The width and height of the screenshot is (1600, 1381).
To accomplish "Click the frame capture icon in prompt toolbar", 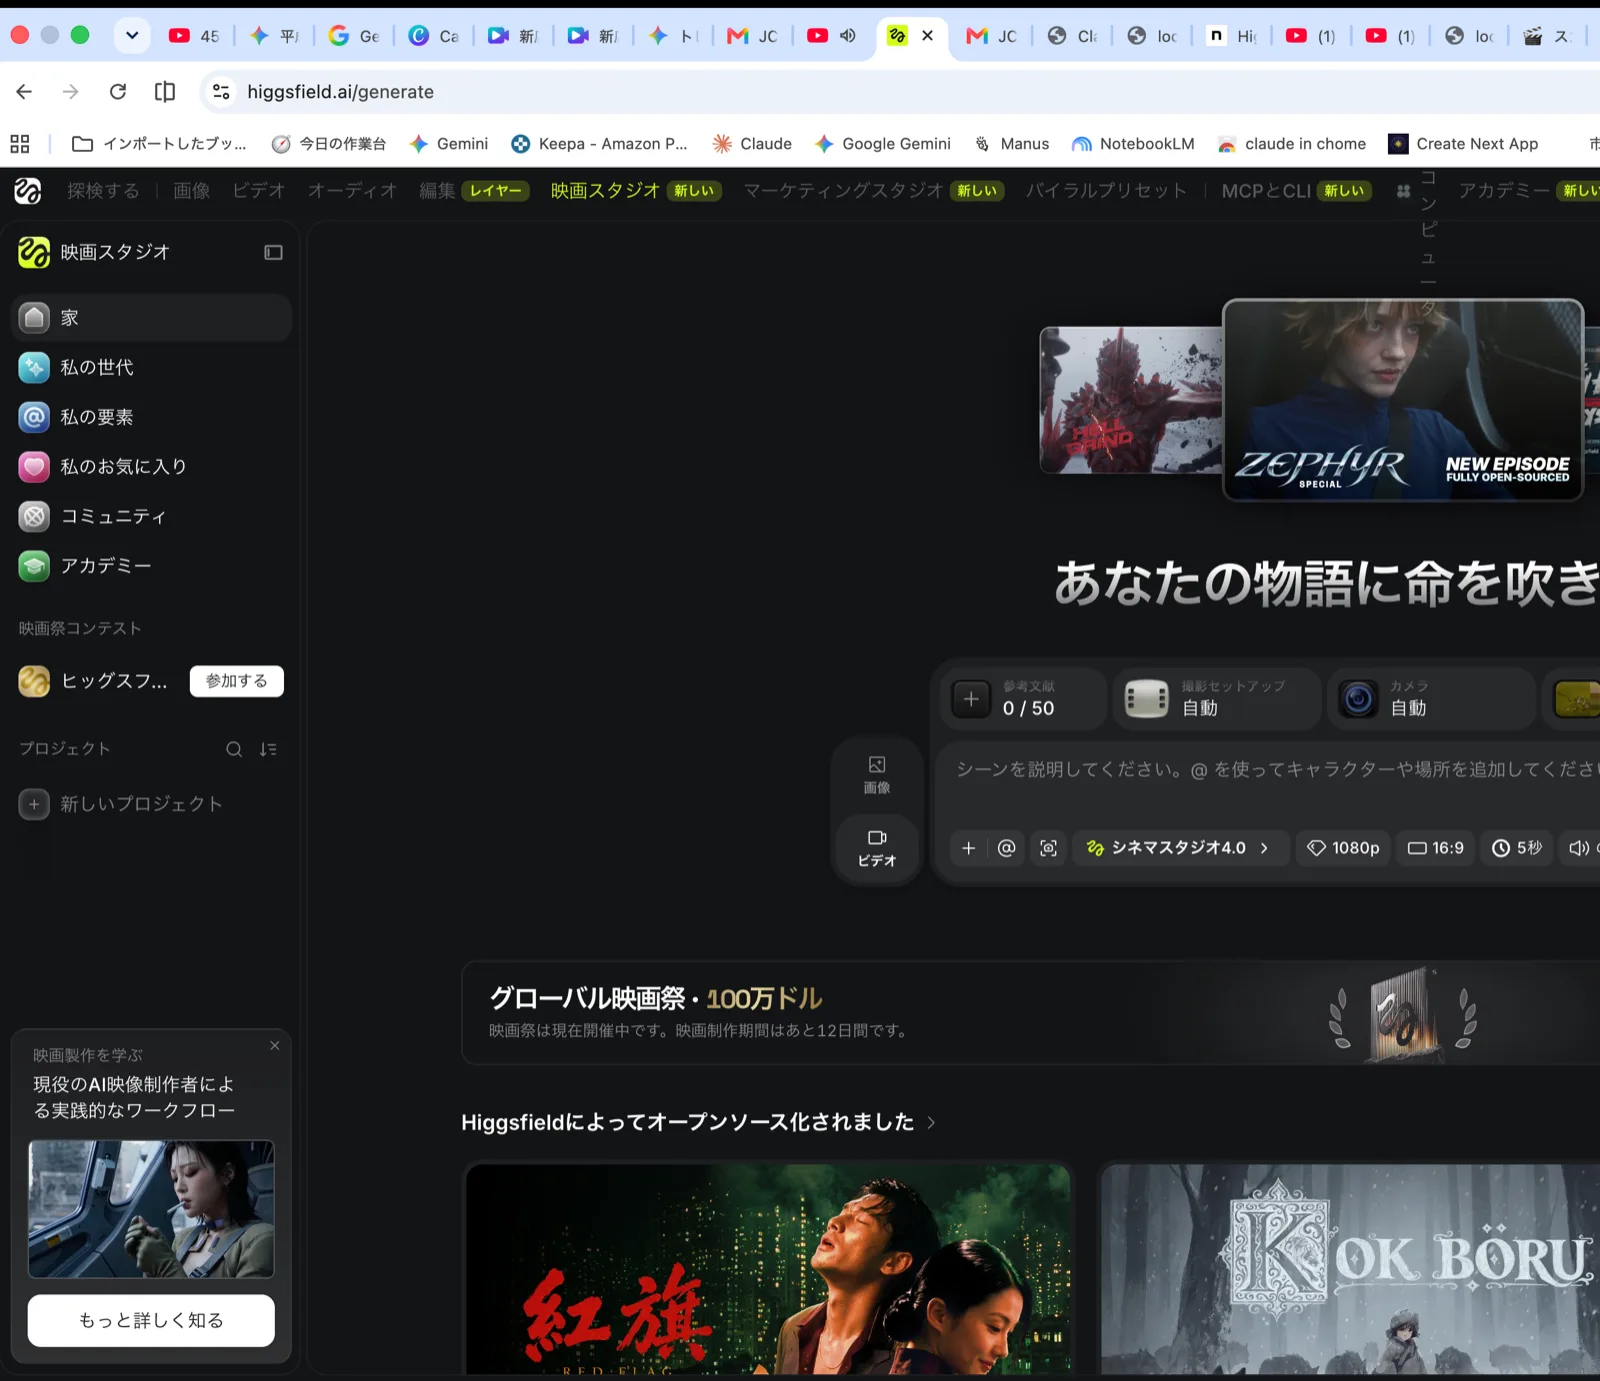I will (x=1048, y=848).
